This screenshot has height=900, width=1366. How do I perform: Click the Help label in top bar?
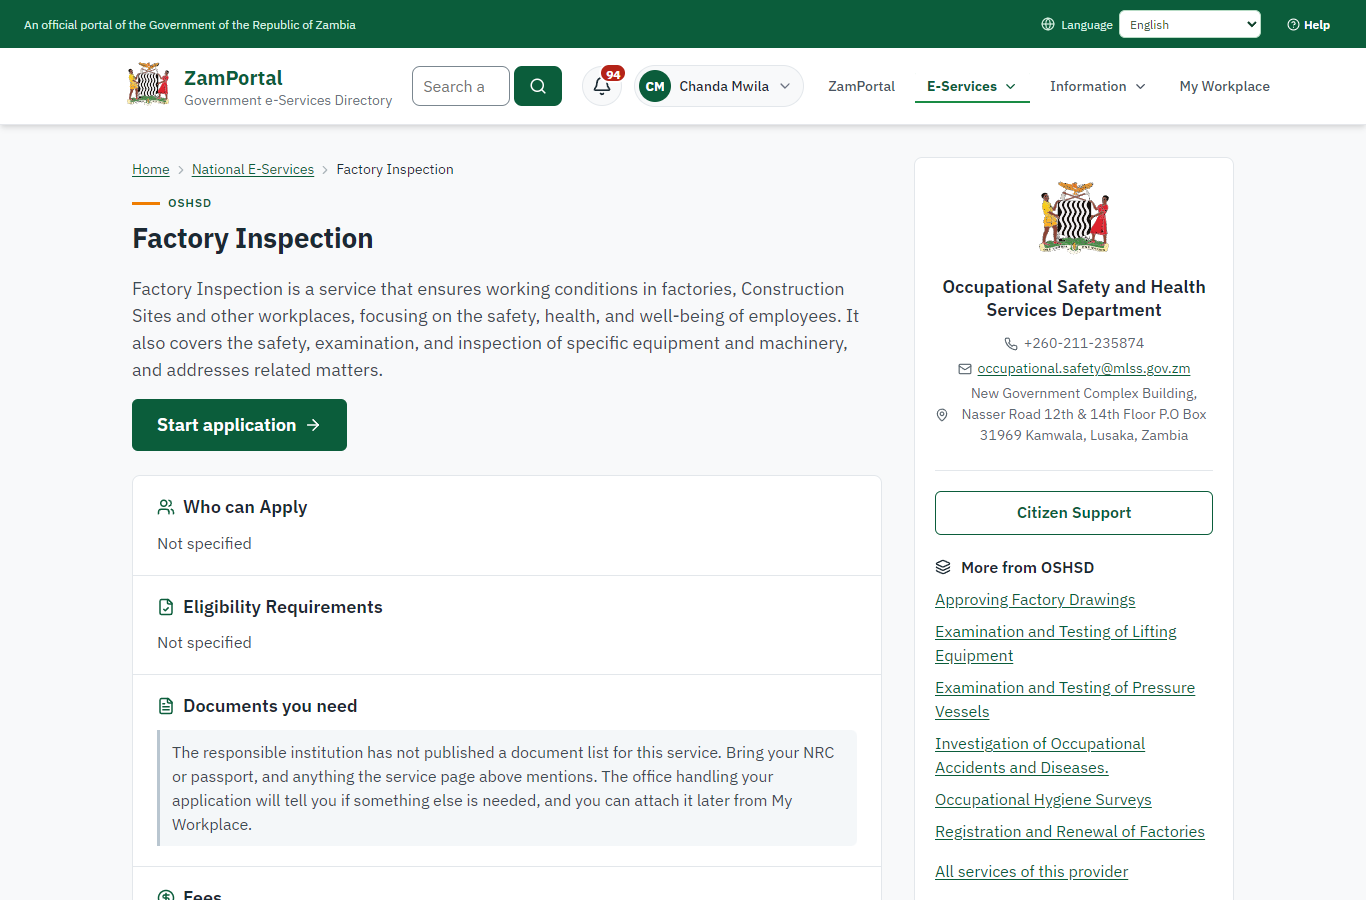pos(1317,25)
